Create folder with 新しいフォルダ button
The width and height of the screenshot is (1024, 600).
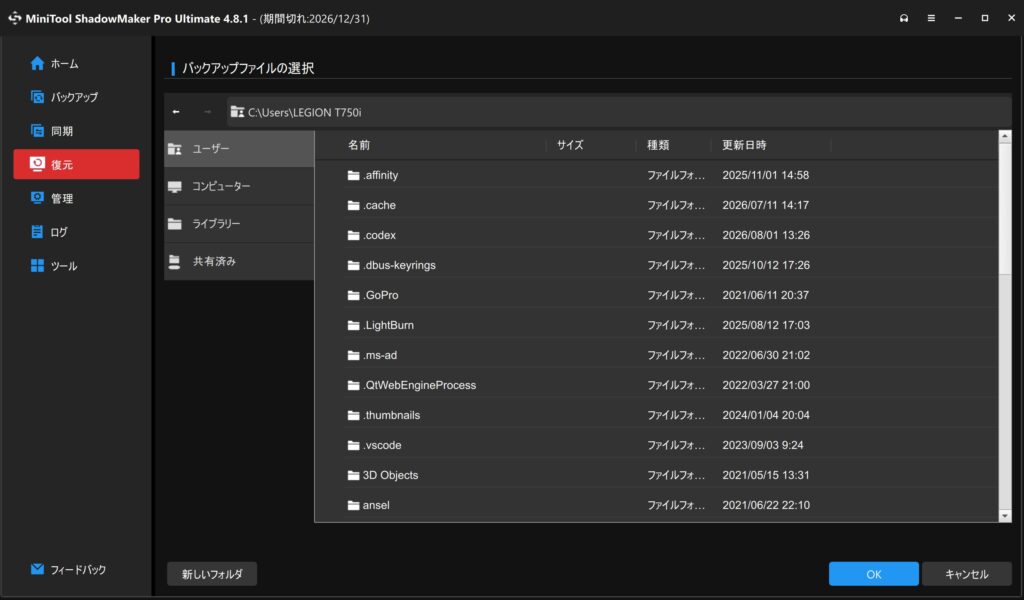(x=212, y=574)
